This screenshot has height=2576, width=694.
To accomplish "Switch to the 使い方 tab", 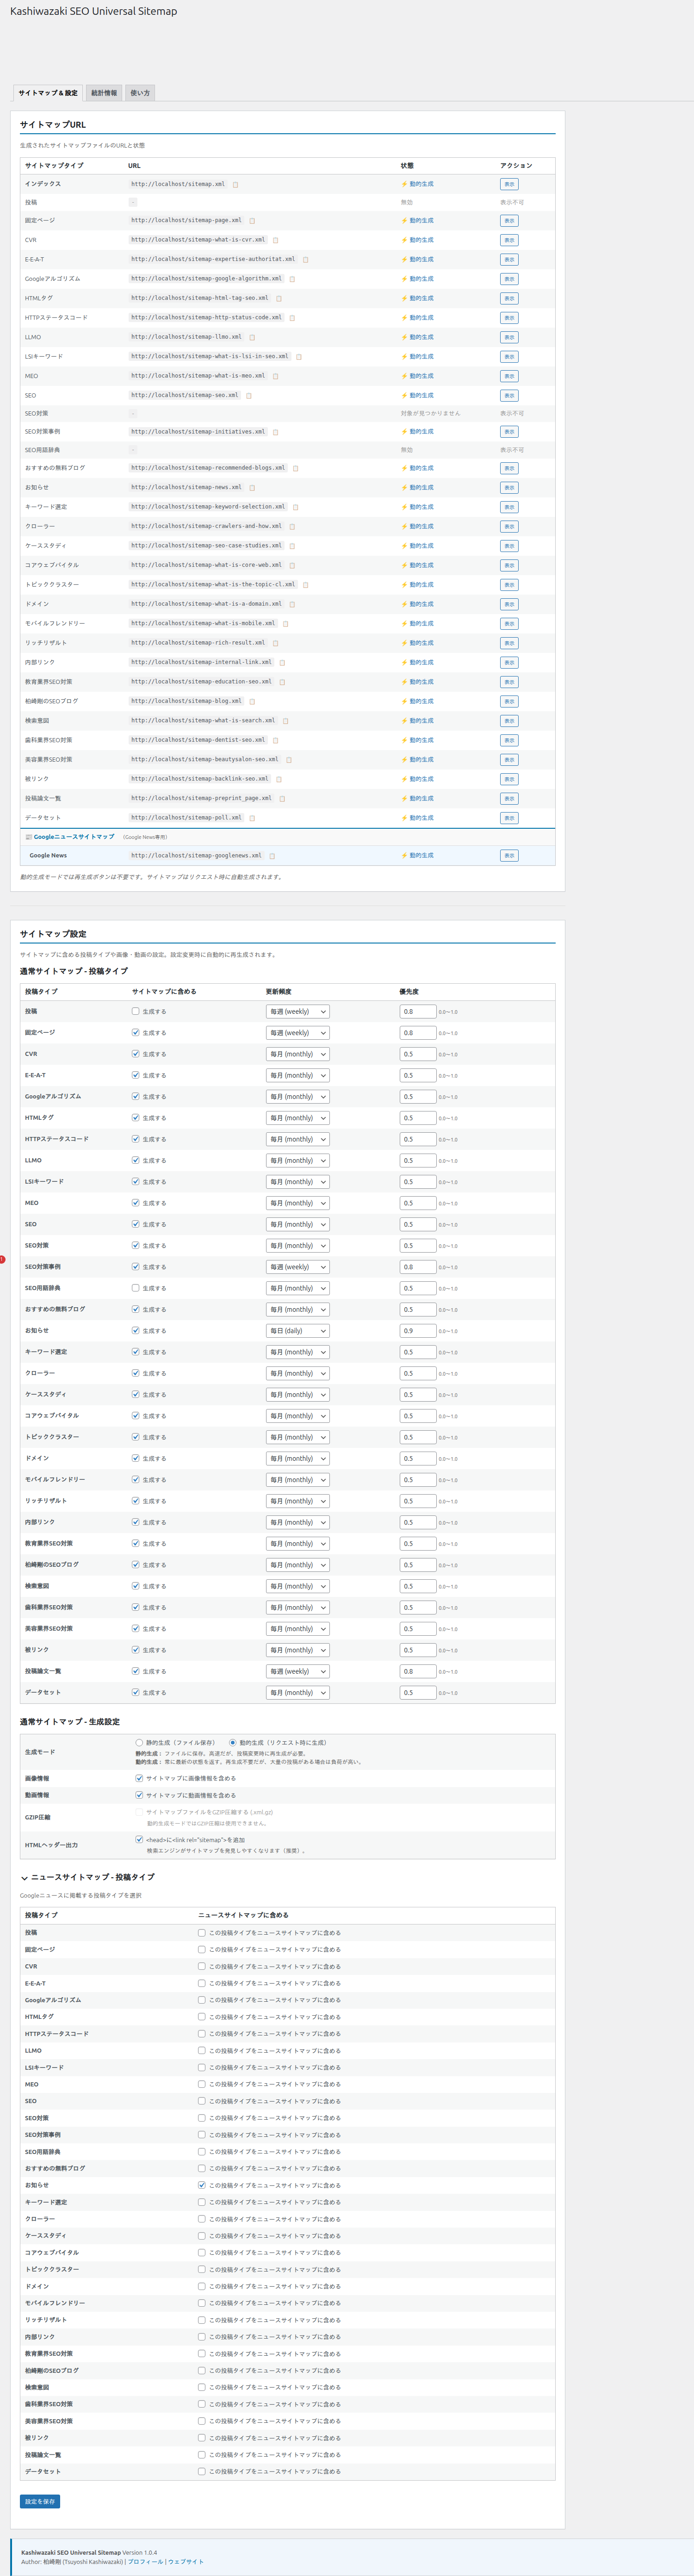I will (140, 93).
